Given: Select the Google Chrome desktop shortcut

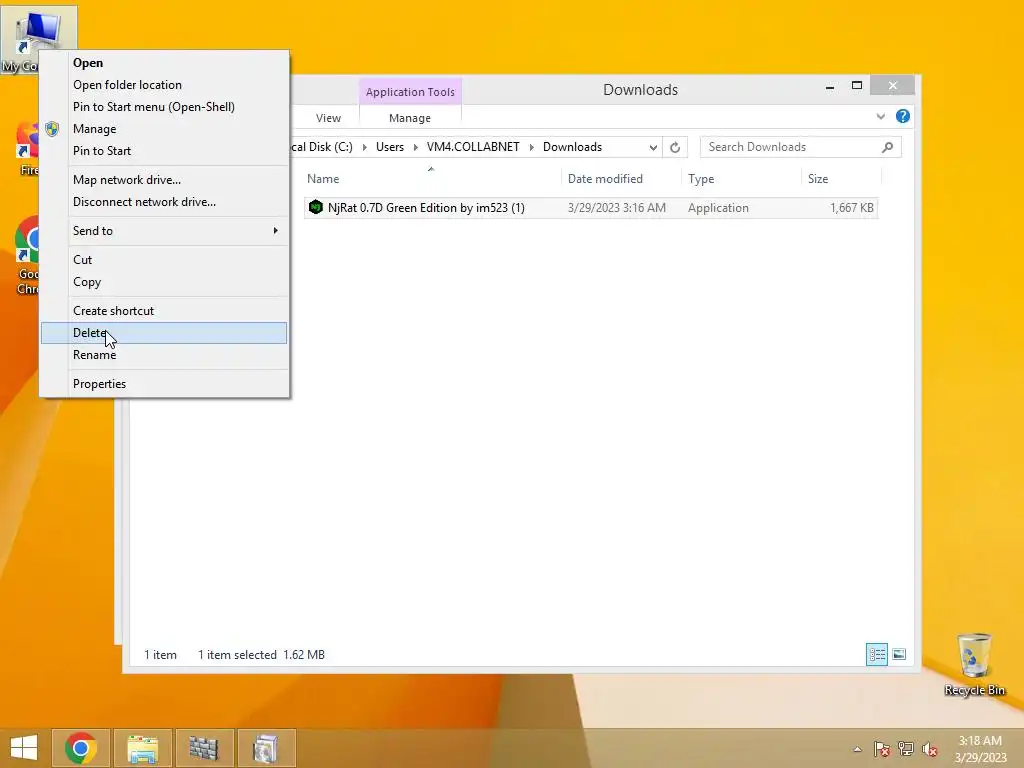Looking at the screenshot, I should pyautogui.click(x=27, y=256).
